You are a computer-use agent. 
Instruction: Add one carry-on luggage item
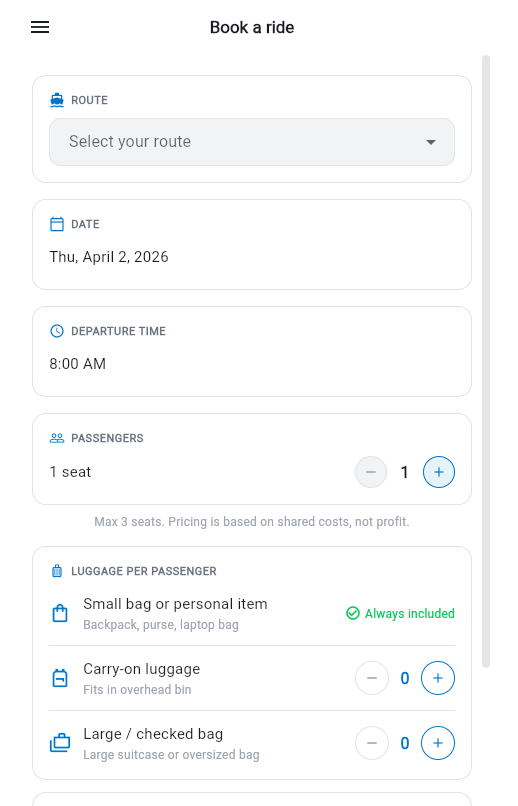click(x=438, y=678)
